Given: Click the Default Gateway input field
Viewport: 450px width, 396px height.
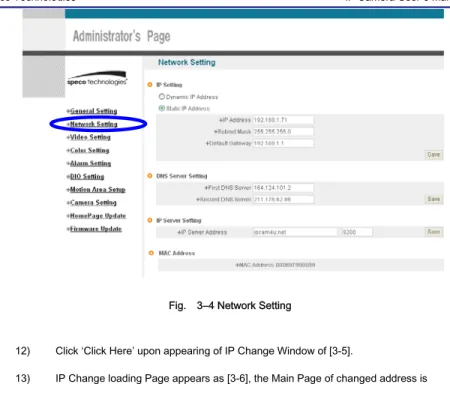Looking at the screenshot, I should [283, 143].
